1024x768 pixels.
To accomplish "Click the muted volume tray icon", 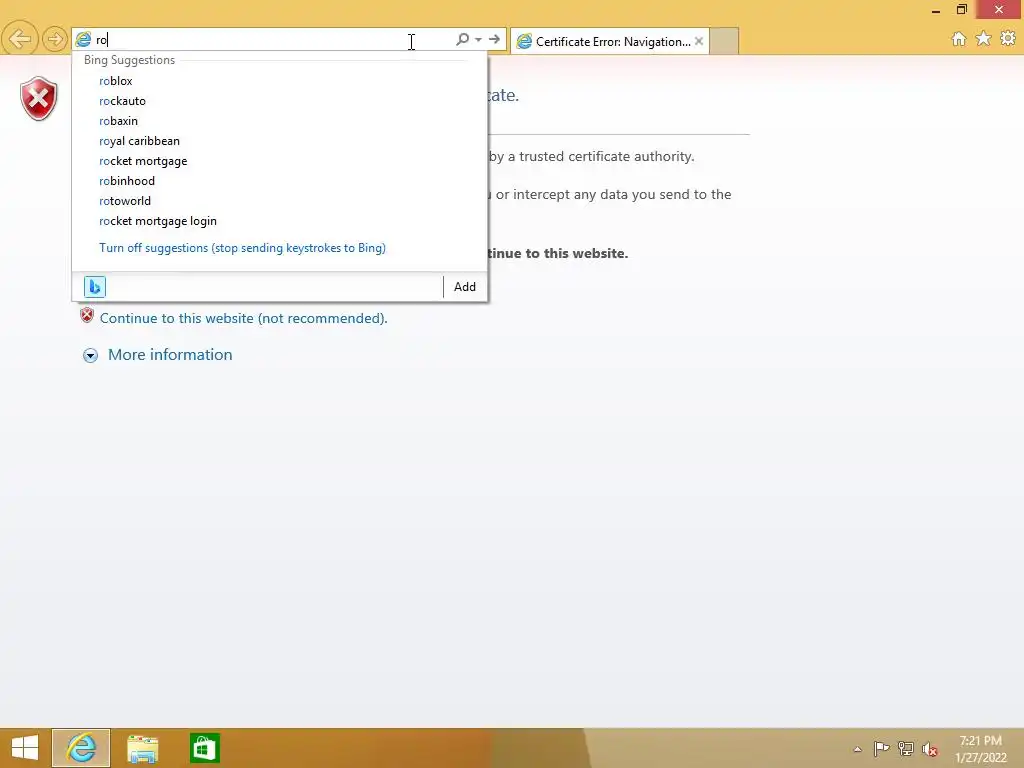I will point(929,749).
